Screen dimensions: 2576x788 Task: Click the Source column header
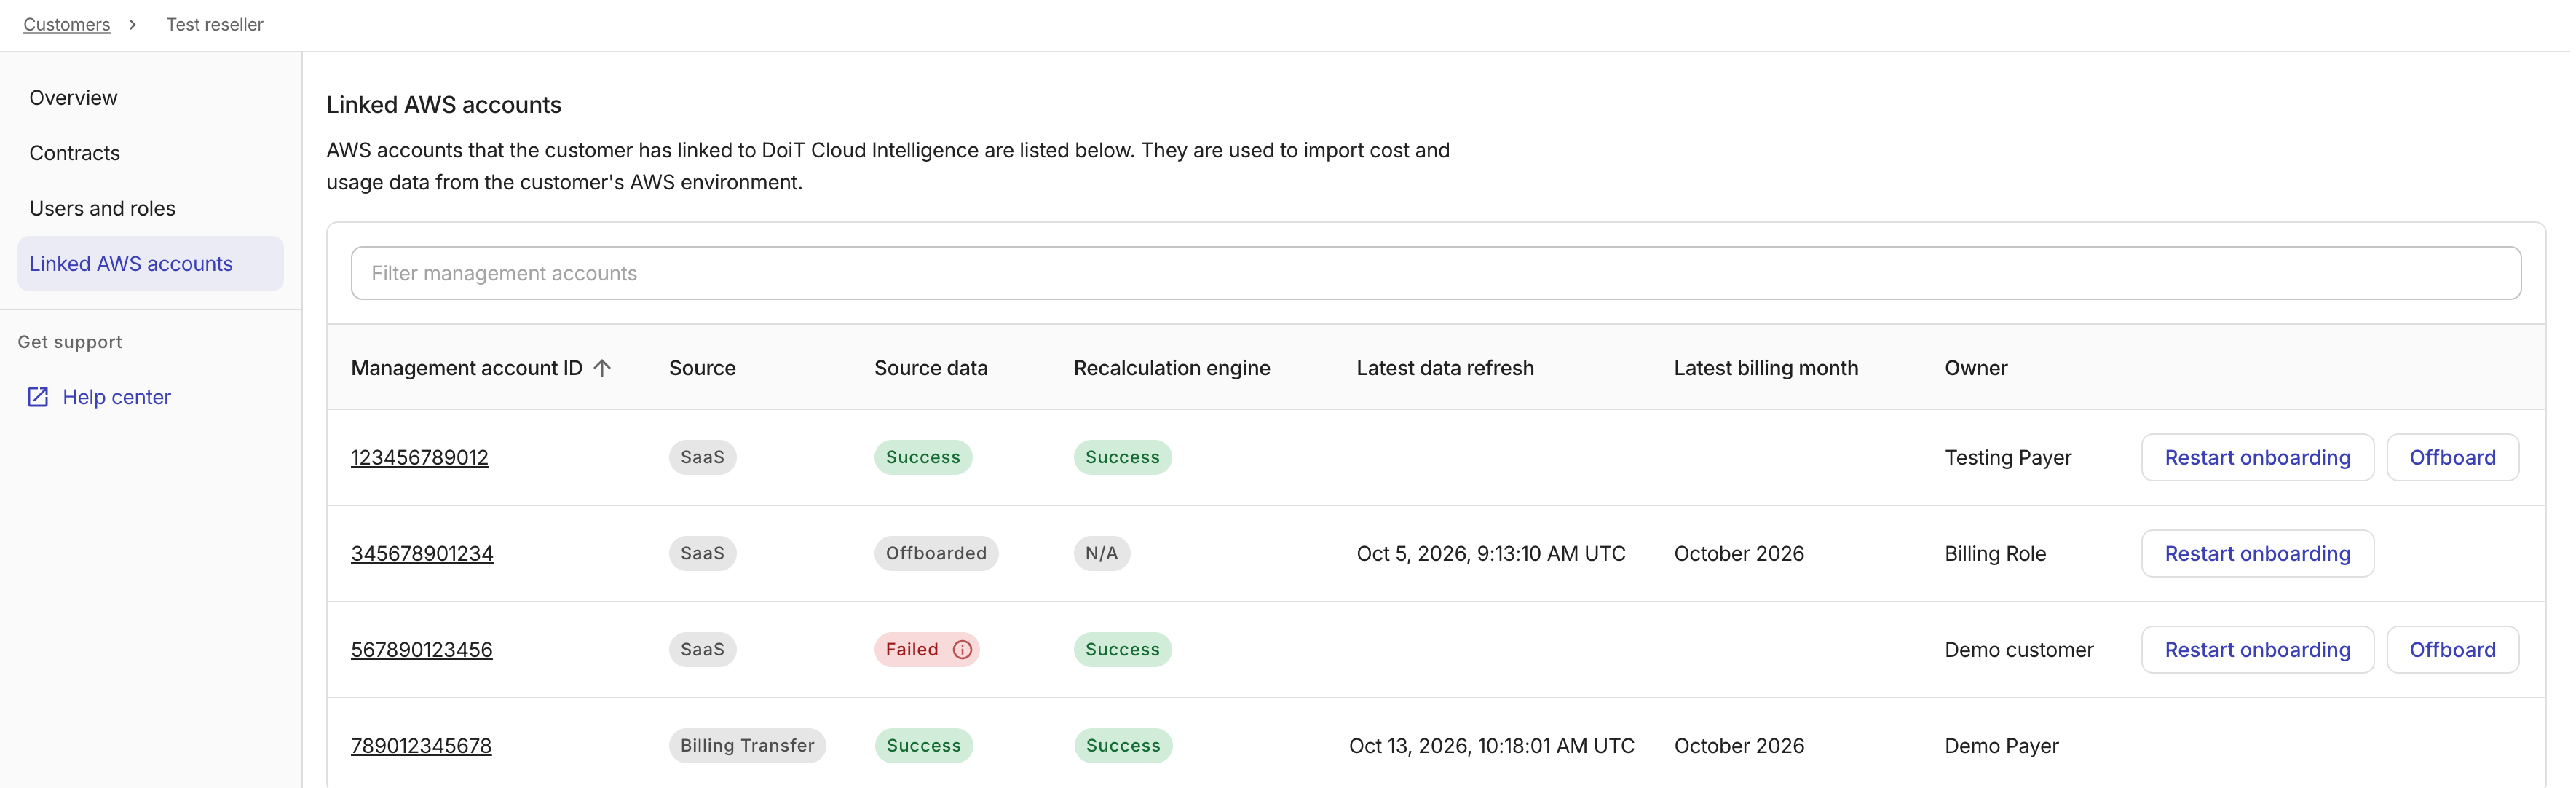coord(702,368)
